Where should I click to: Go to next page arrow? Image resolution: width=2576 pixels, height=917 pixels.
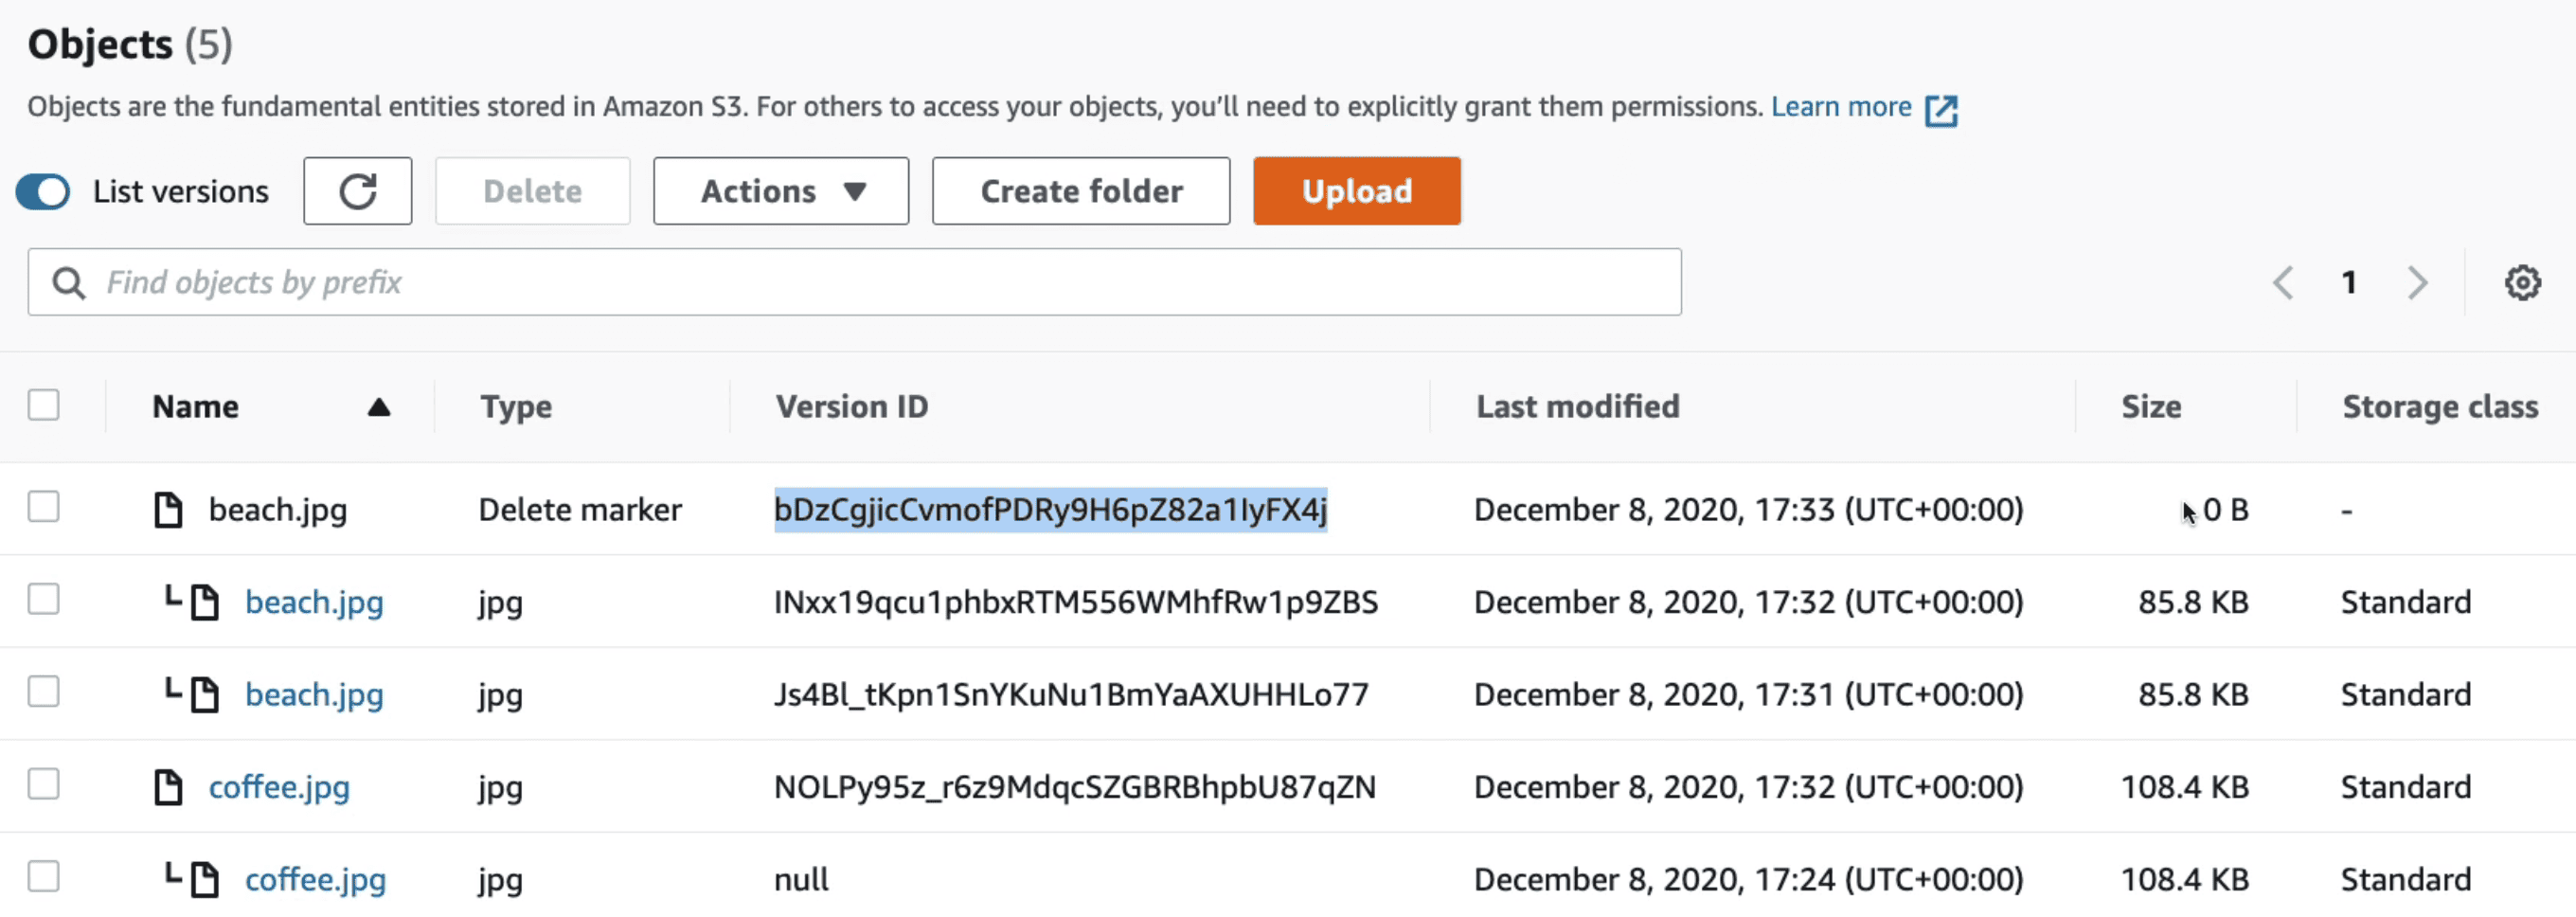[2417, 283]
